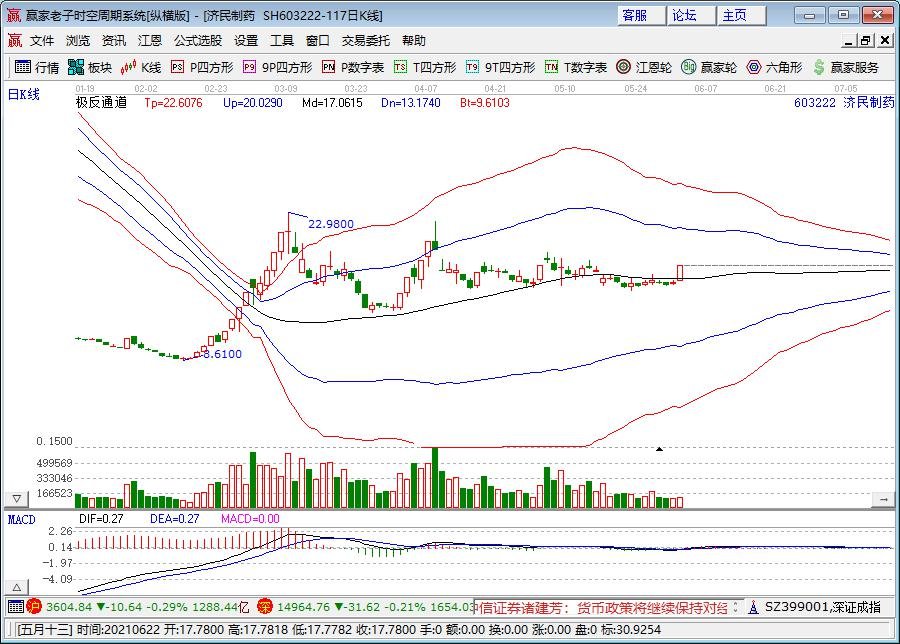Open the 行情 quotes view icon
The width and height of the screenshot is (900, 644).
click(x=23, y=67)
